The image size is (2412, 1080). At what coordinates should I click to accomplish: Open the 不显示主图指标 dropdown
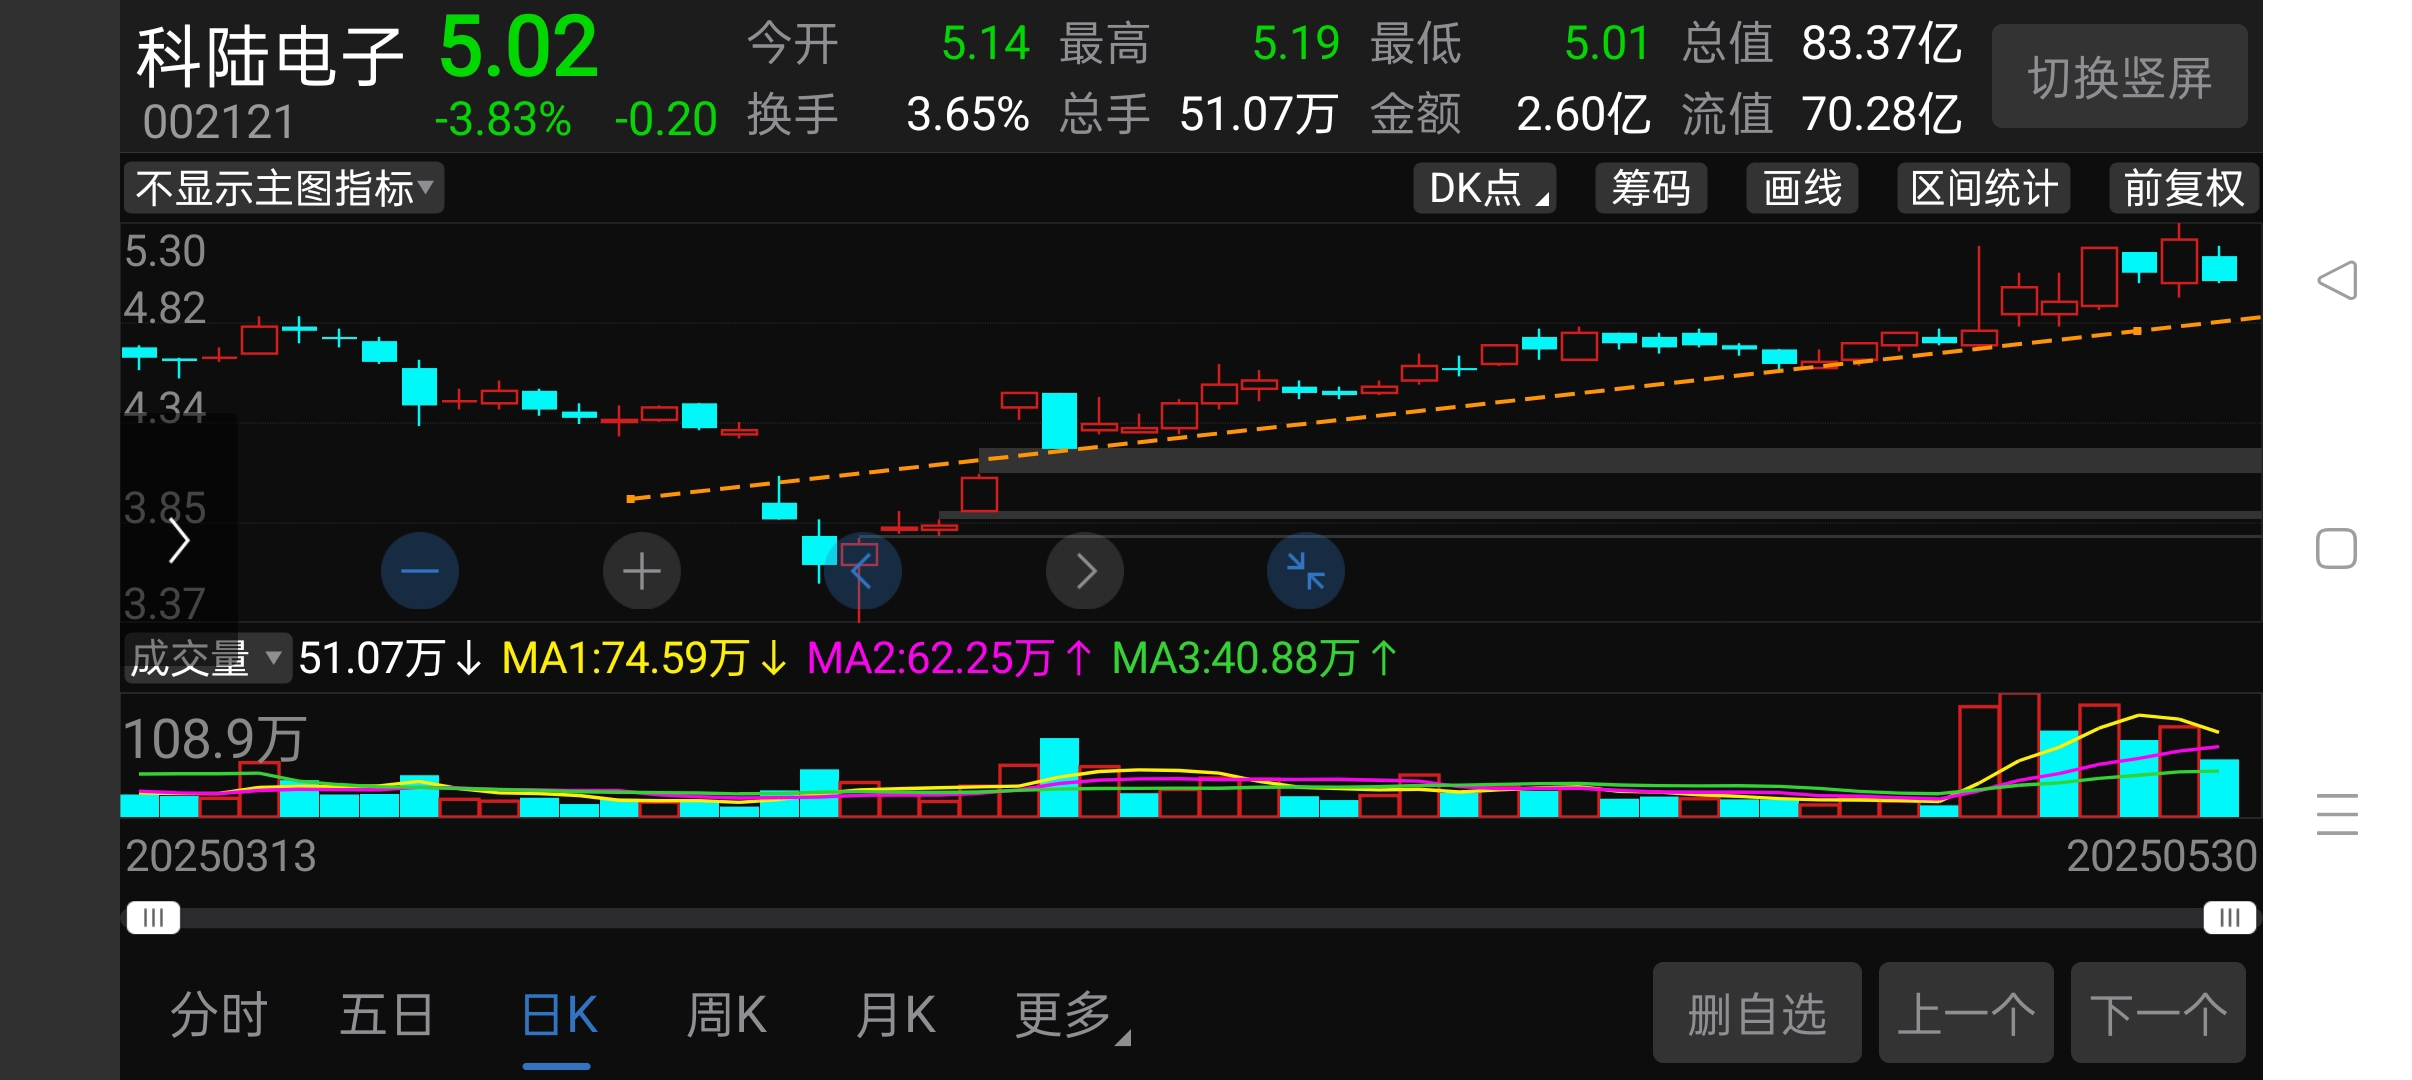coord(284,188)
